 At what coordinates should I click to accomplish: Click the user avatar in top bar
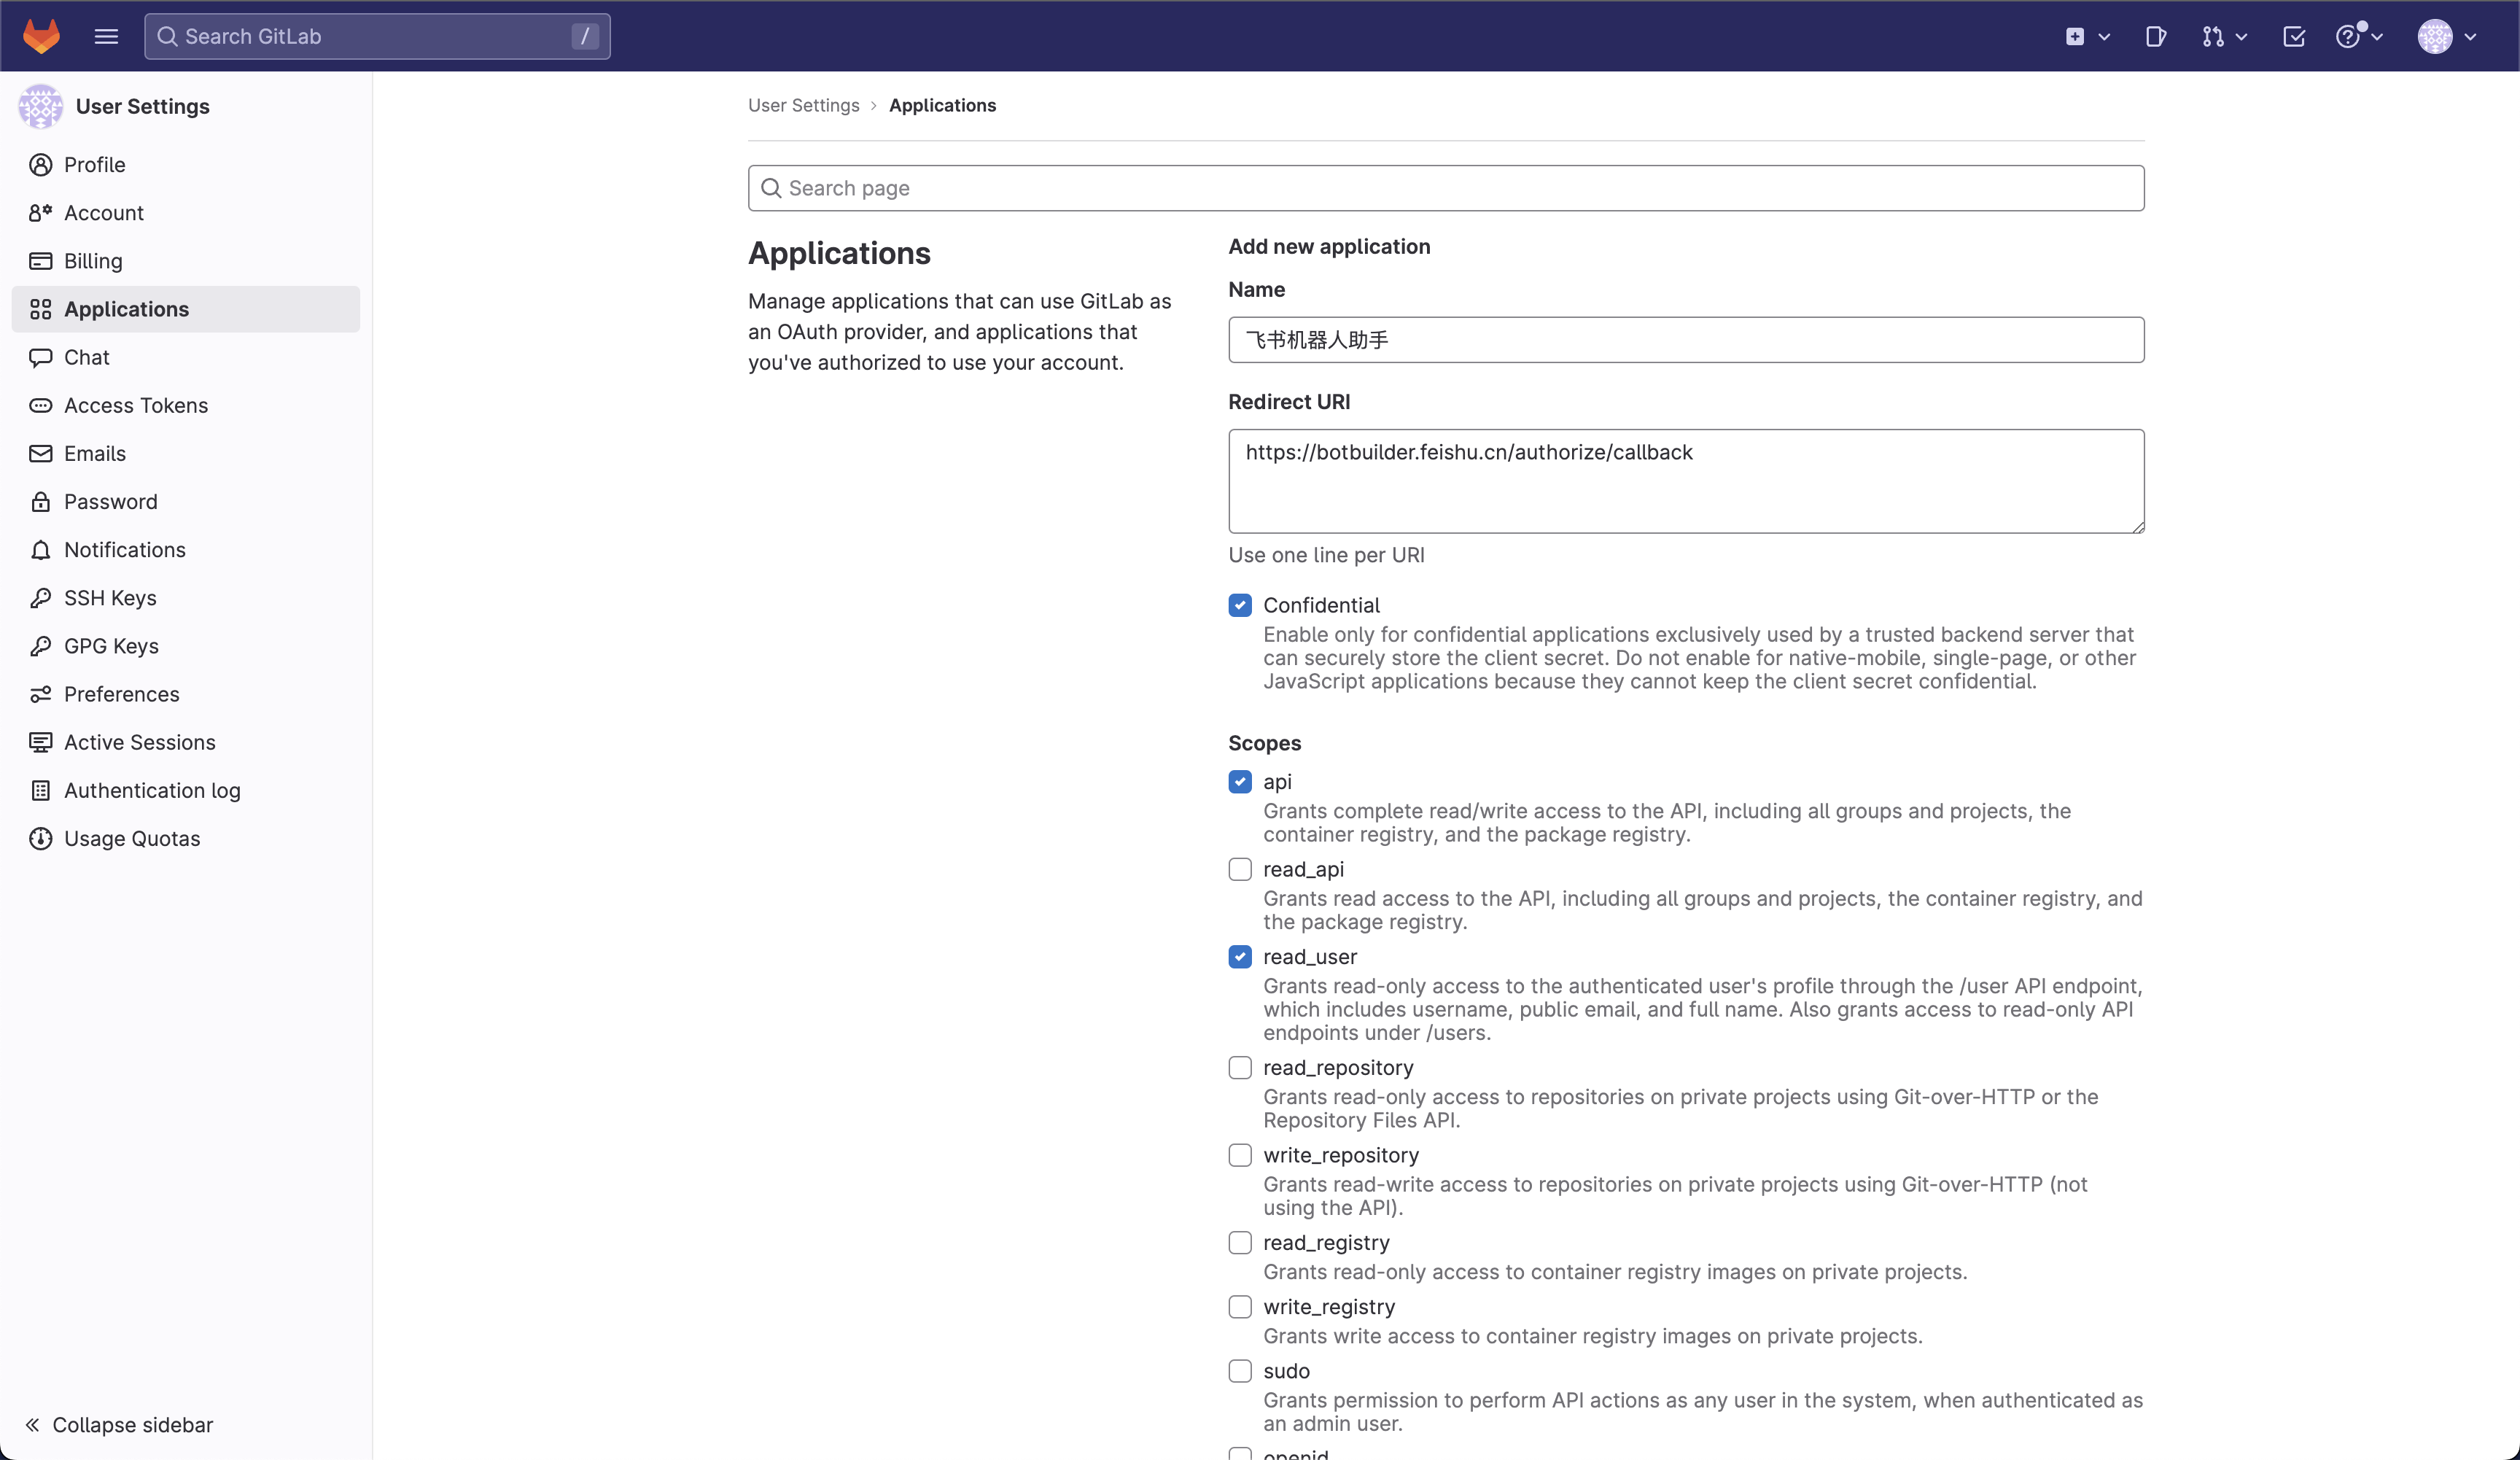pyautogui.click(x=2435, y=36)
